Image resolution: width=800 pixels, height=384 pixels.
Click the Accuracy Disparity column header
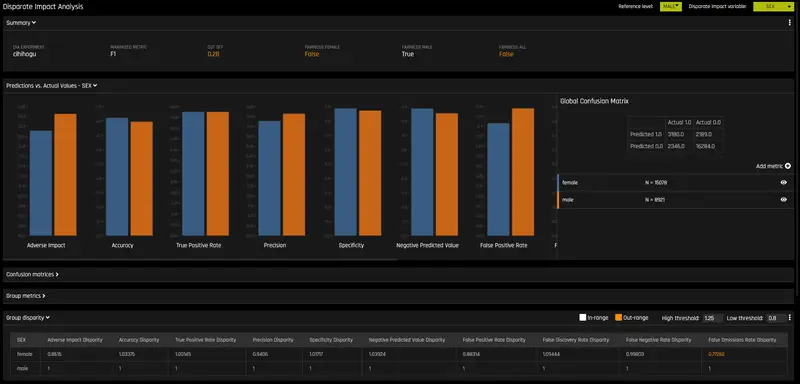click(x=139, y=340)
